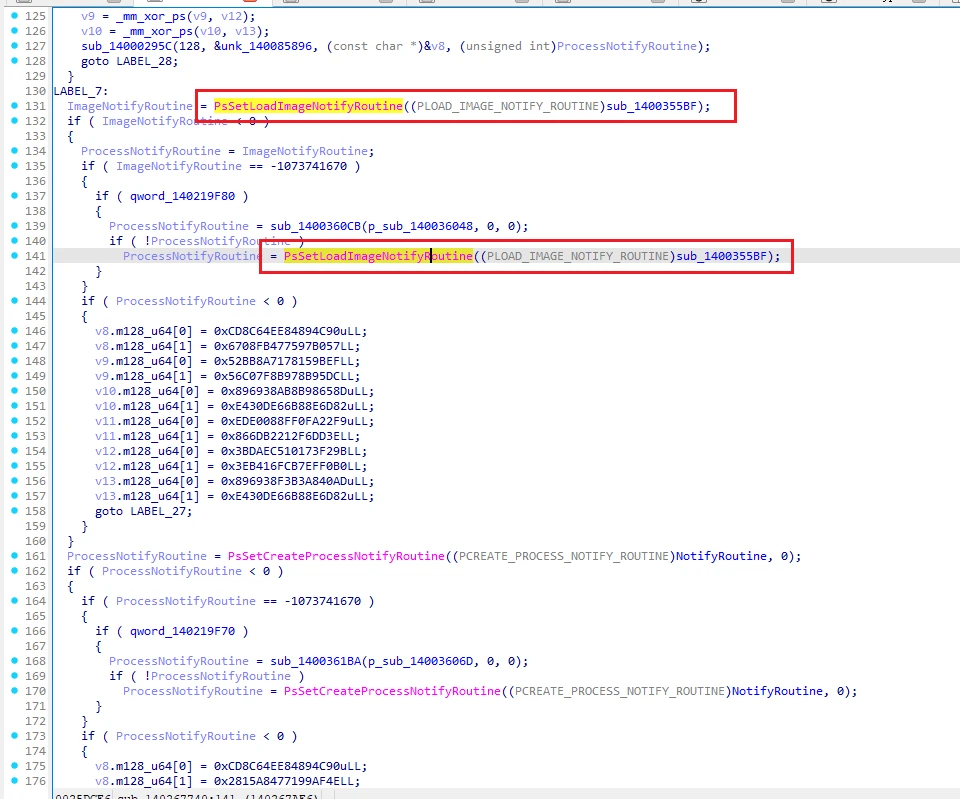This screenshot has width=960, height=799.
Task: Set a breakpoint dot at line 161
Action: tap(15, 556)
